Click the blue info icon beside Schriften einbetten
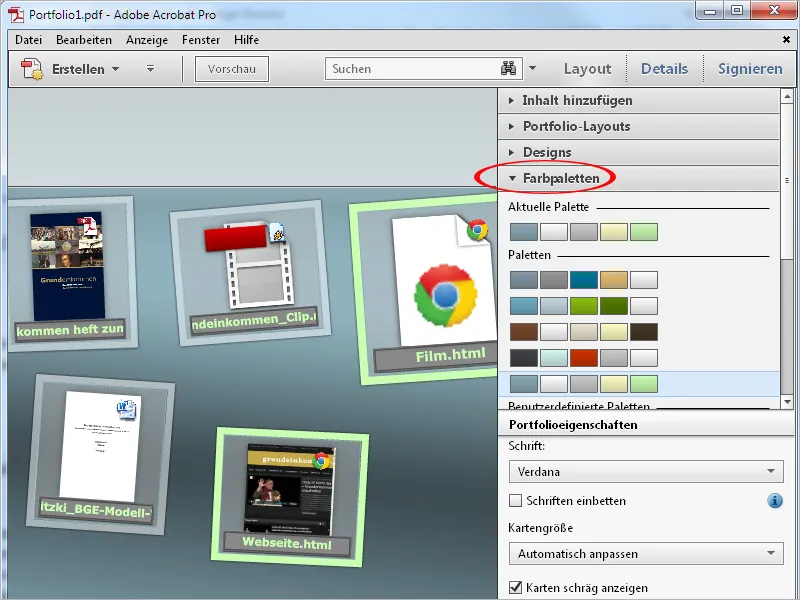Image resolution: width=800 pixels, height=600 pixels. (774, 501)
